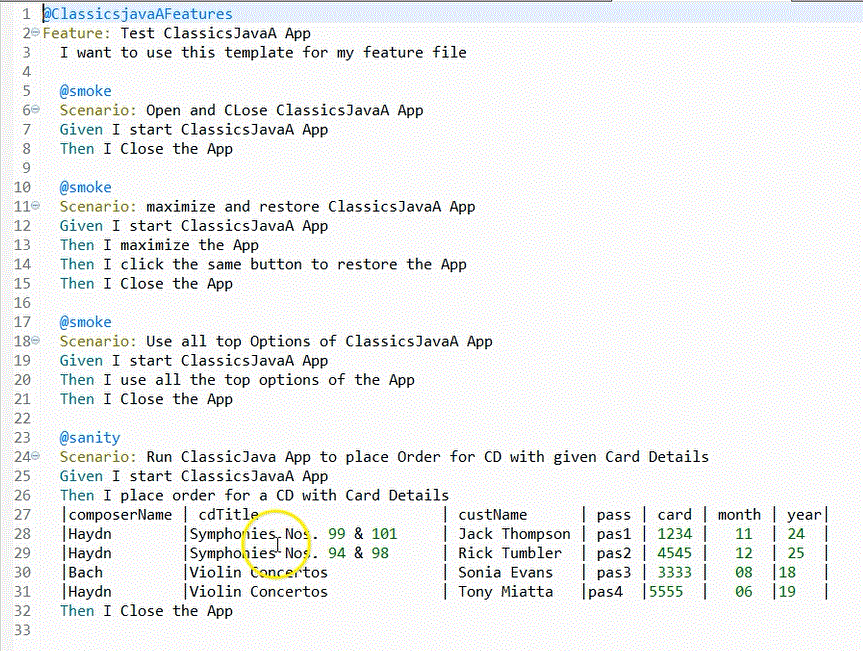Viewport: 863px width, 651px height.
Task: Click the custName column header
Action: 492,514
